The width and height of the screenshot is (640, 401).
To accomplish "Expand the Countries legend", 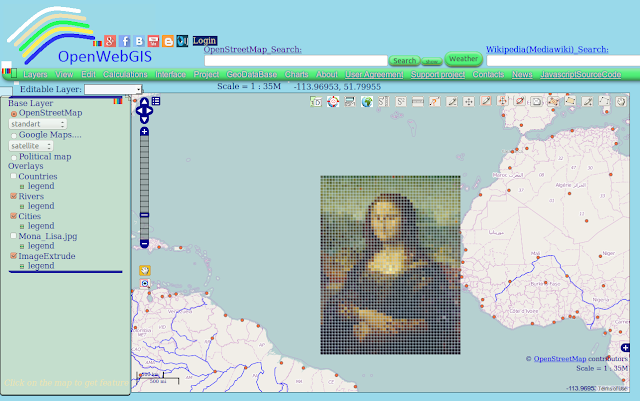I will tap(22, 187).
